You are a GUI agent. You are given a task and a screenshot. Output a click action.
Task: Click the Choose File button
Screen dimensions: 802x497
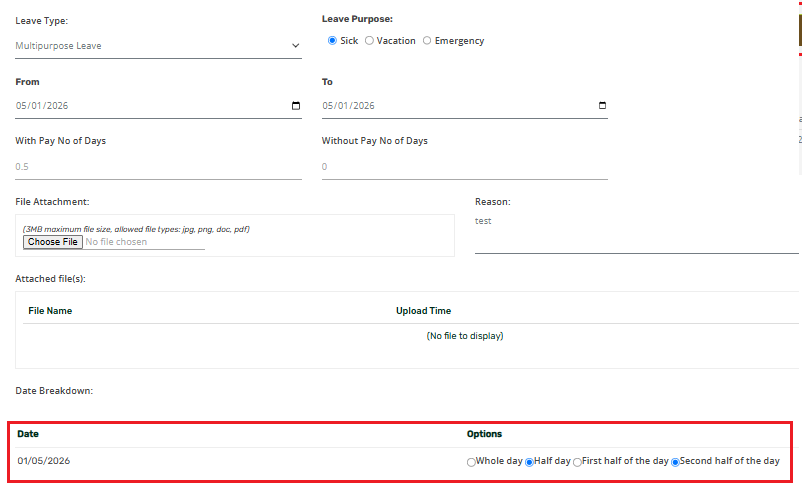pyautogui.click(x=53, y=242)
